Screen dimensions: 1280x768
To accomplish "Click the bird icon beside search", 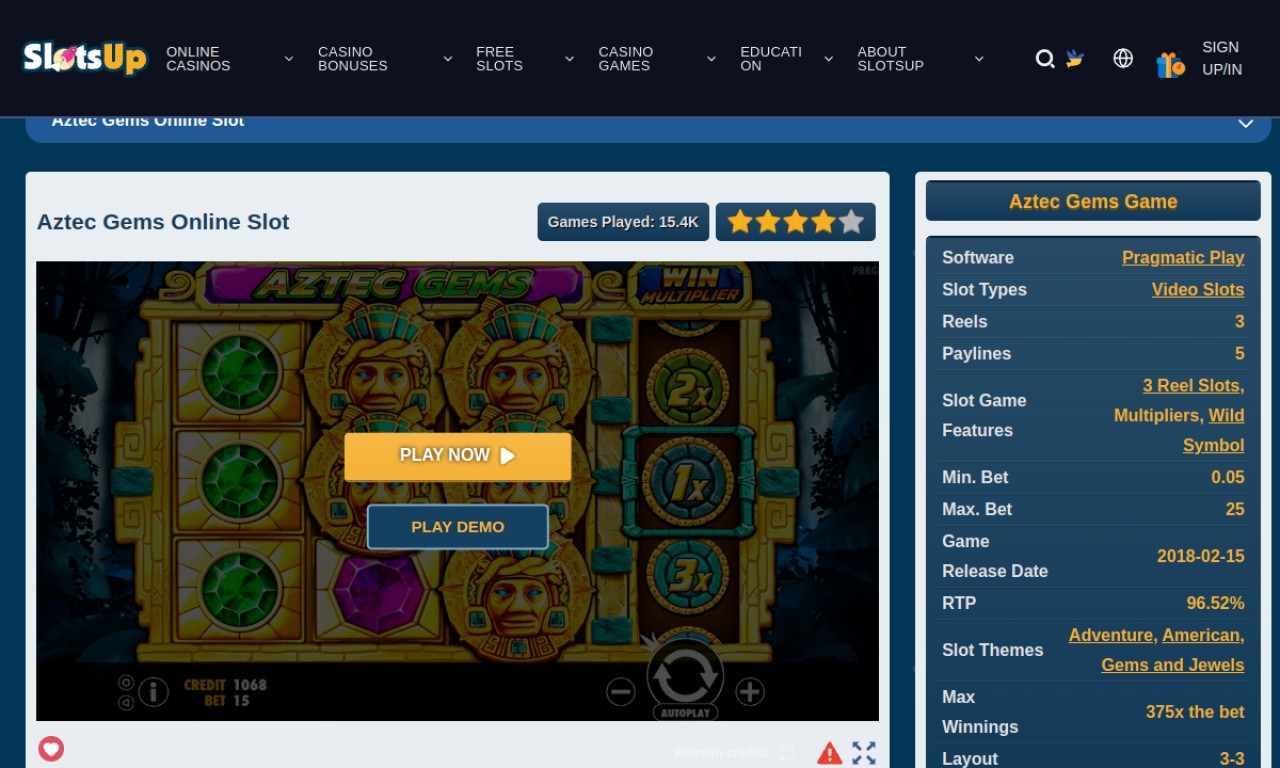I will (1075, 58).
